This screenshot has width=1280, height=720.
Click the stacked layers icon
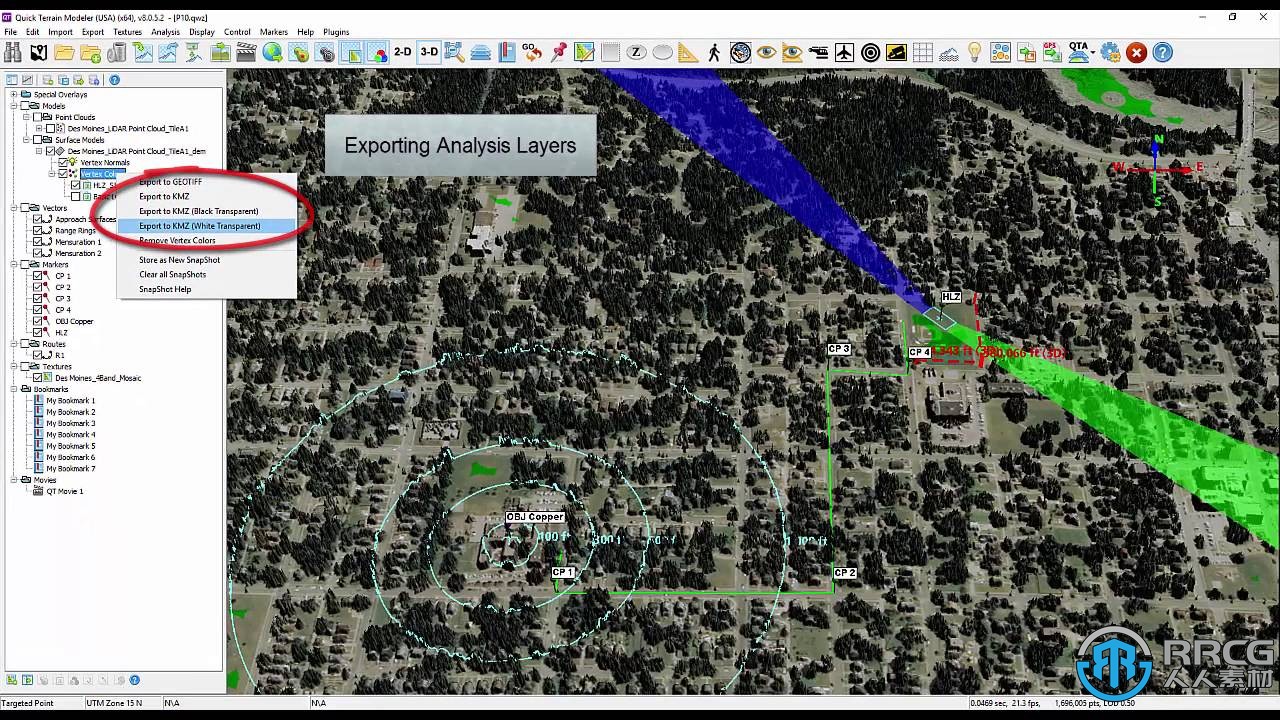click(x=481, y=52)
